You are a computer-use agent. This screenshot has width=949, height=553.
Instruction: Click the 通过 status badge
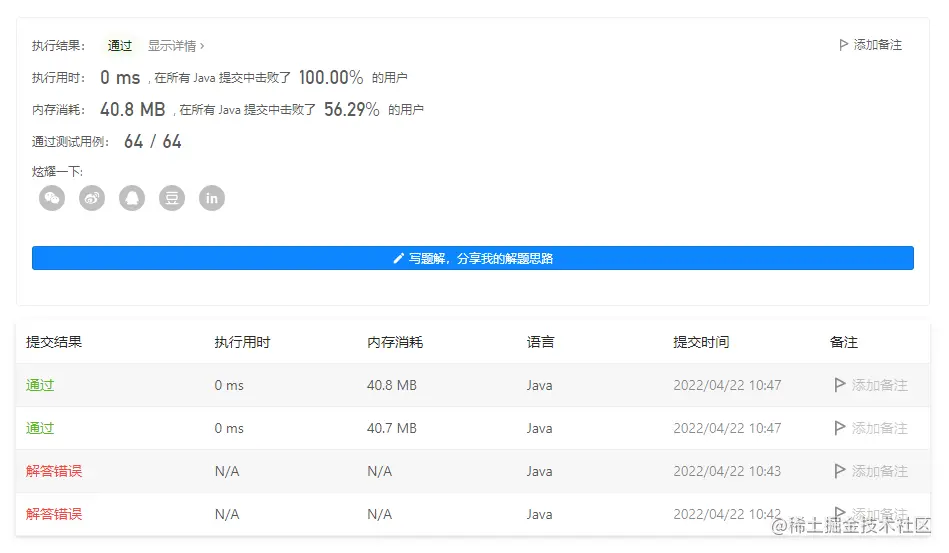[120, 46]
